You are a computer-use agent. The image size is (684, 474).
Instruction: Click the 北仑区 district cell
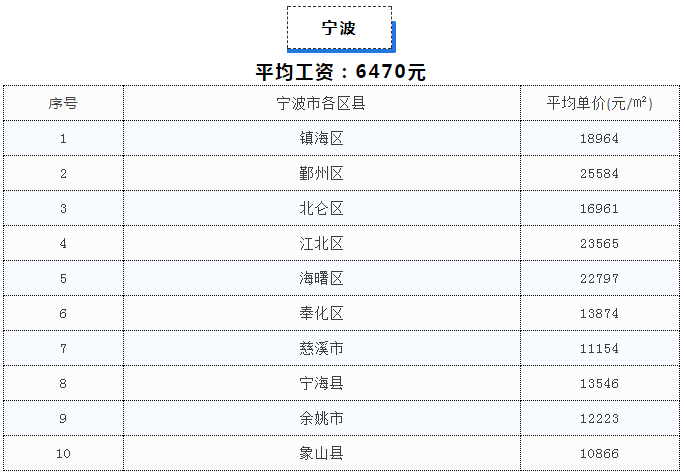[321, 208]
